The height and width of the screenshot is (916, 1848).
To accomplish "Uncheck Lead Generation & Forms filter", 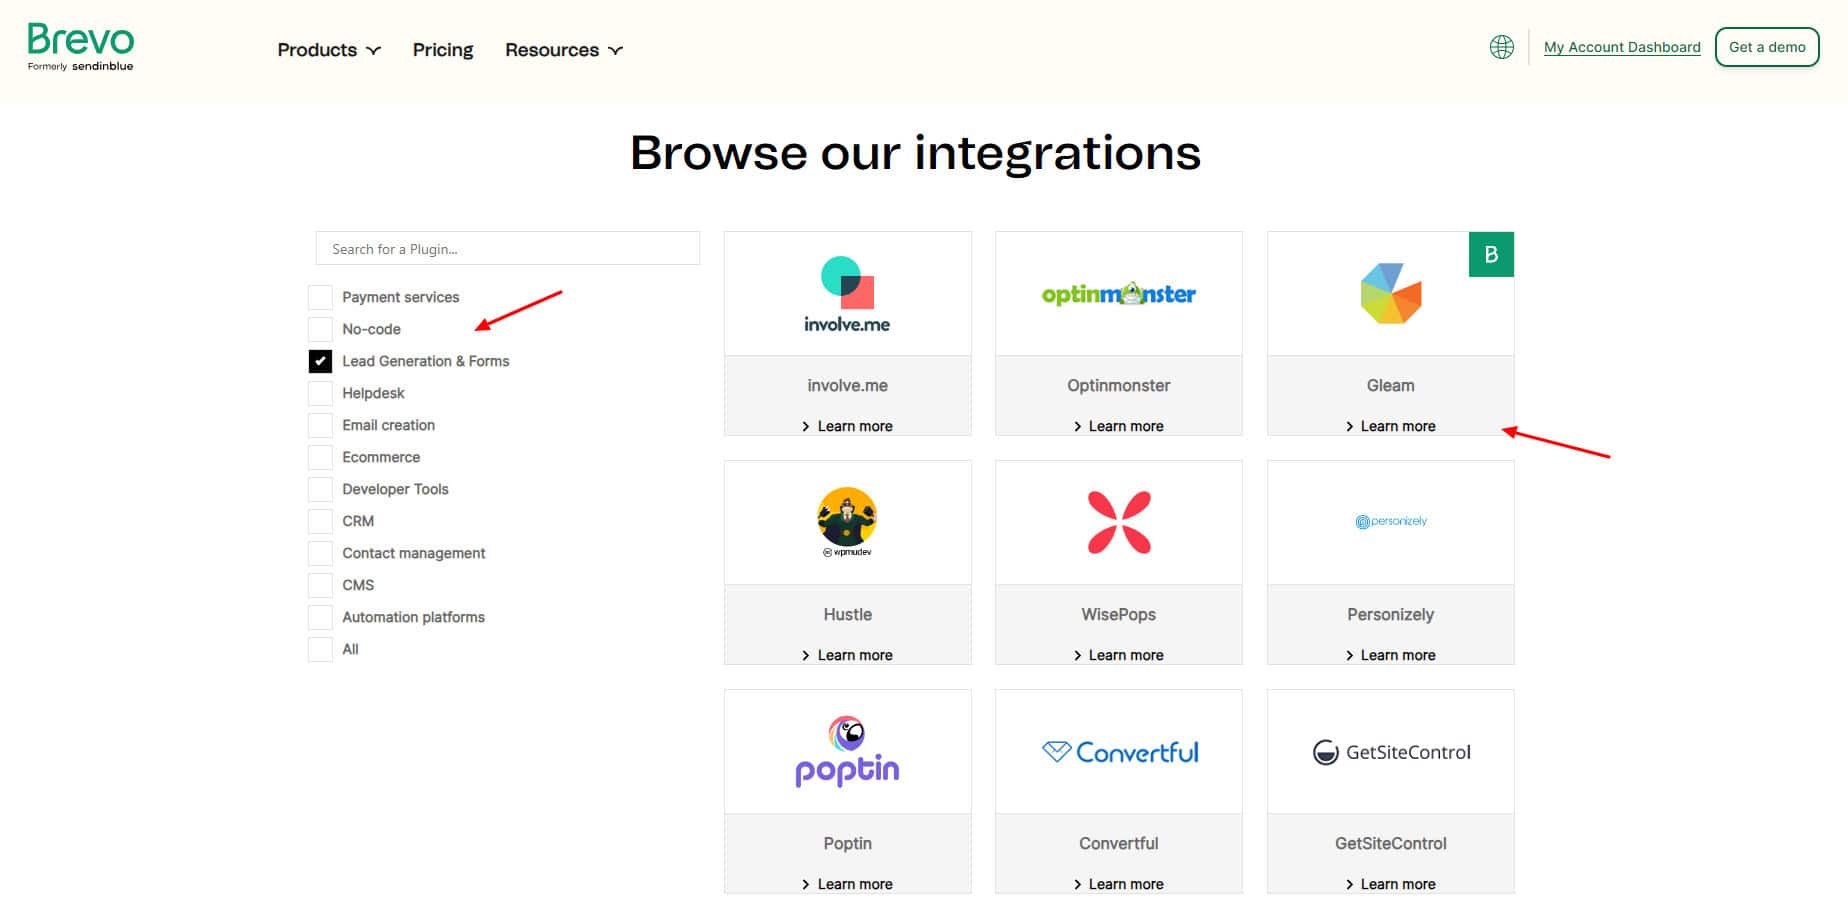I will [320, 361].
